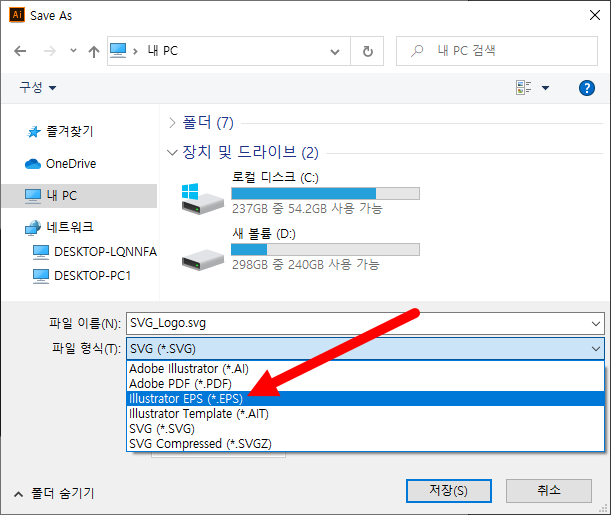
Task: Select DESKTOP-LQNNFA network computer
Action: coord(95,252)
